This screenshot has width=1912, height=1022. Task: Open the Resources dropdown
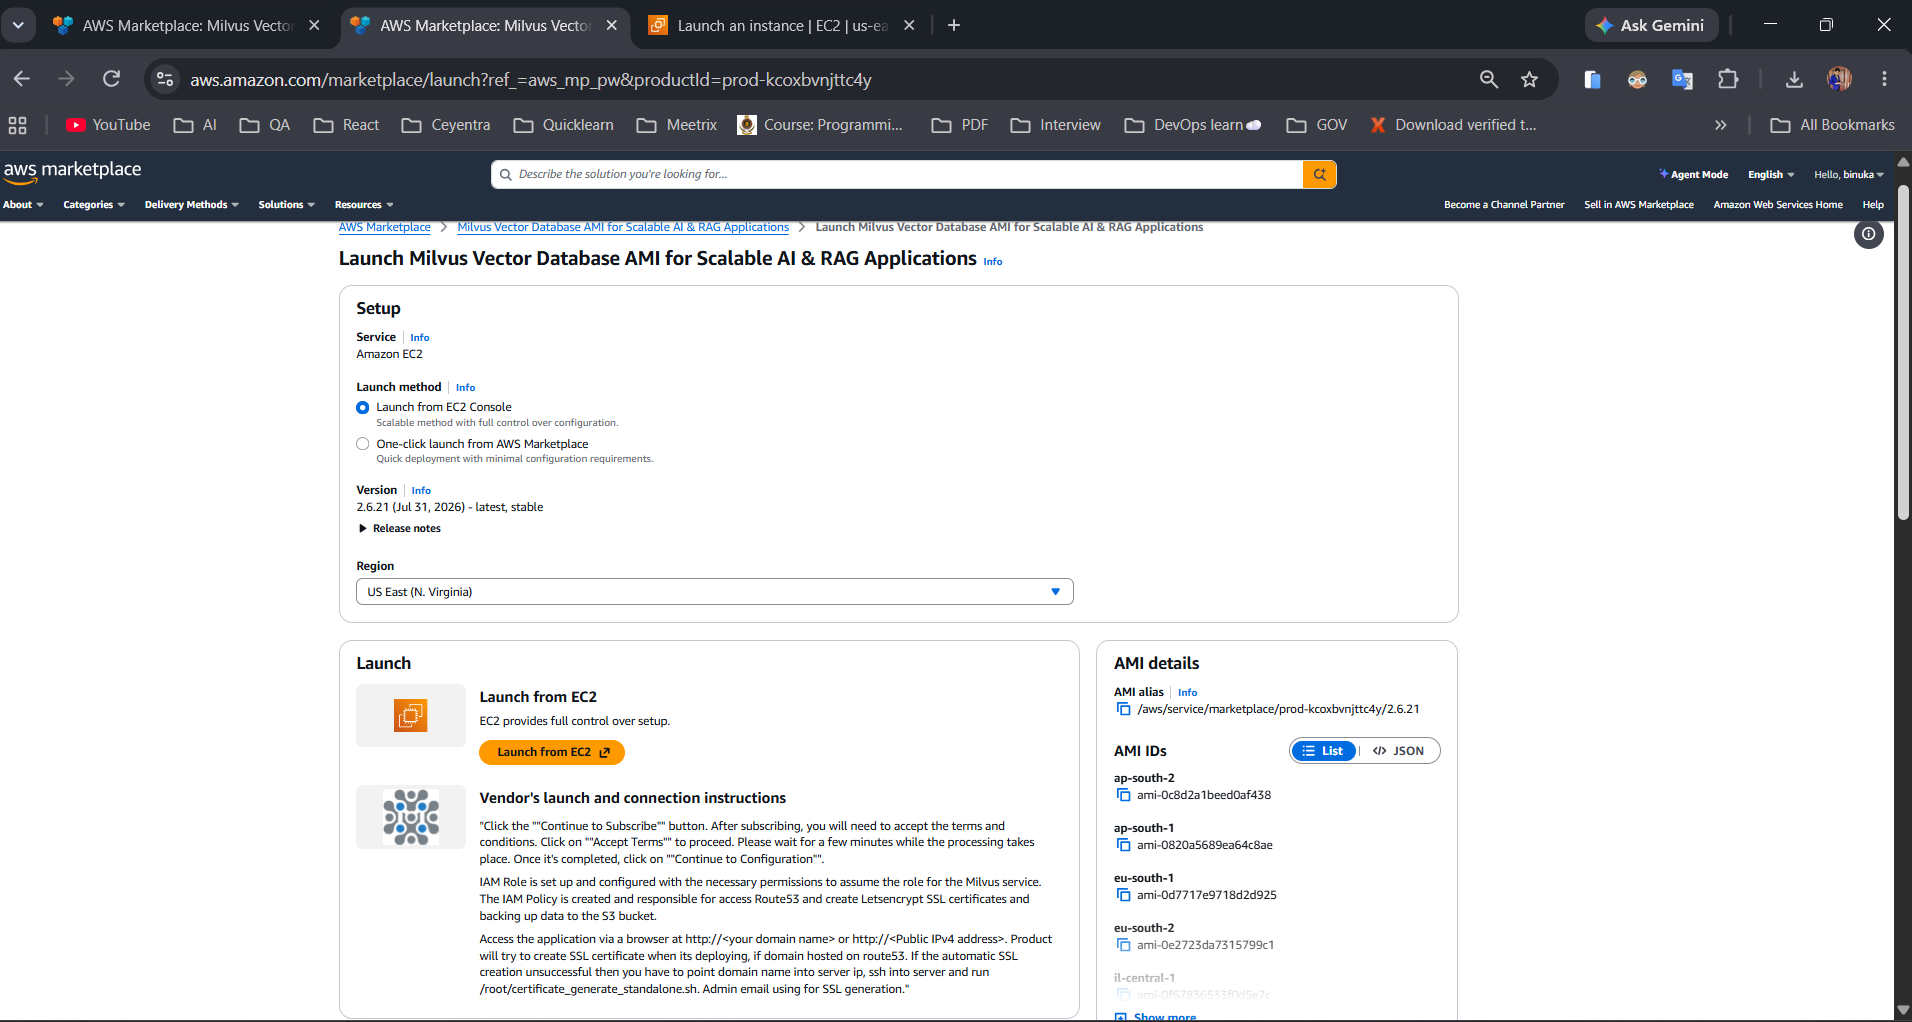(x=364, y=204)
